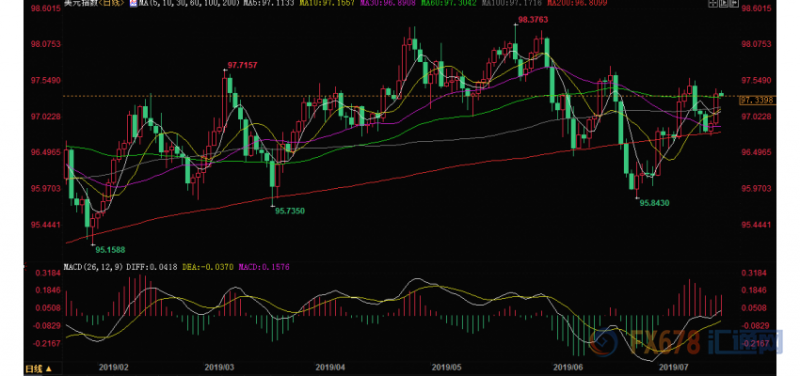Click the arrow expand icon at top right
The image size is (800, 376).
pyautogui.click(x=734, y=3)
